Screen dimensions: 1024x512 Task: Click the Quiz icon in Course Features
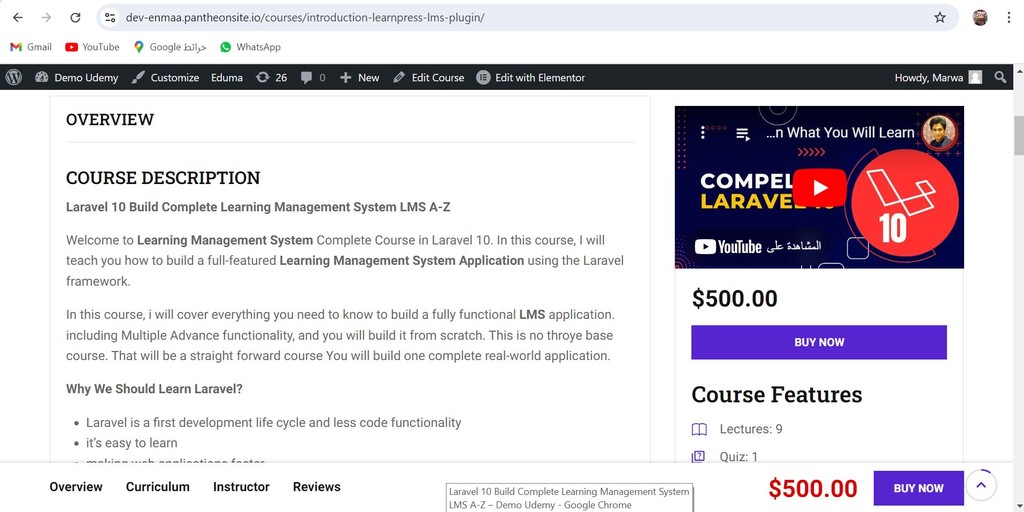coord(699,456)
